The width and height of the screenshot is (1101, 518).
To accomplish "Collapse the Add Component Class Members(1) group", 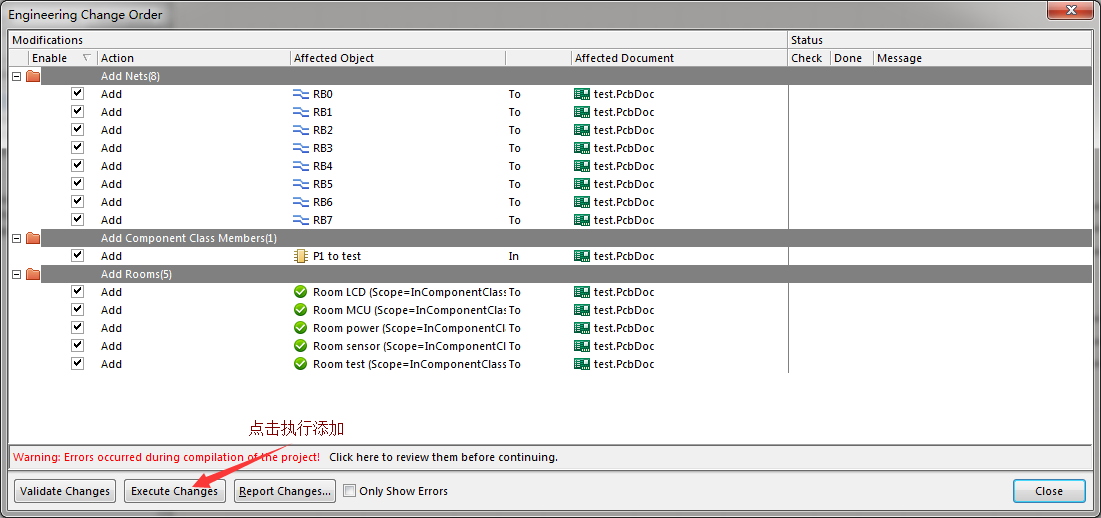I will 17,239.
